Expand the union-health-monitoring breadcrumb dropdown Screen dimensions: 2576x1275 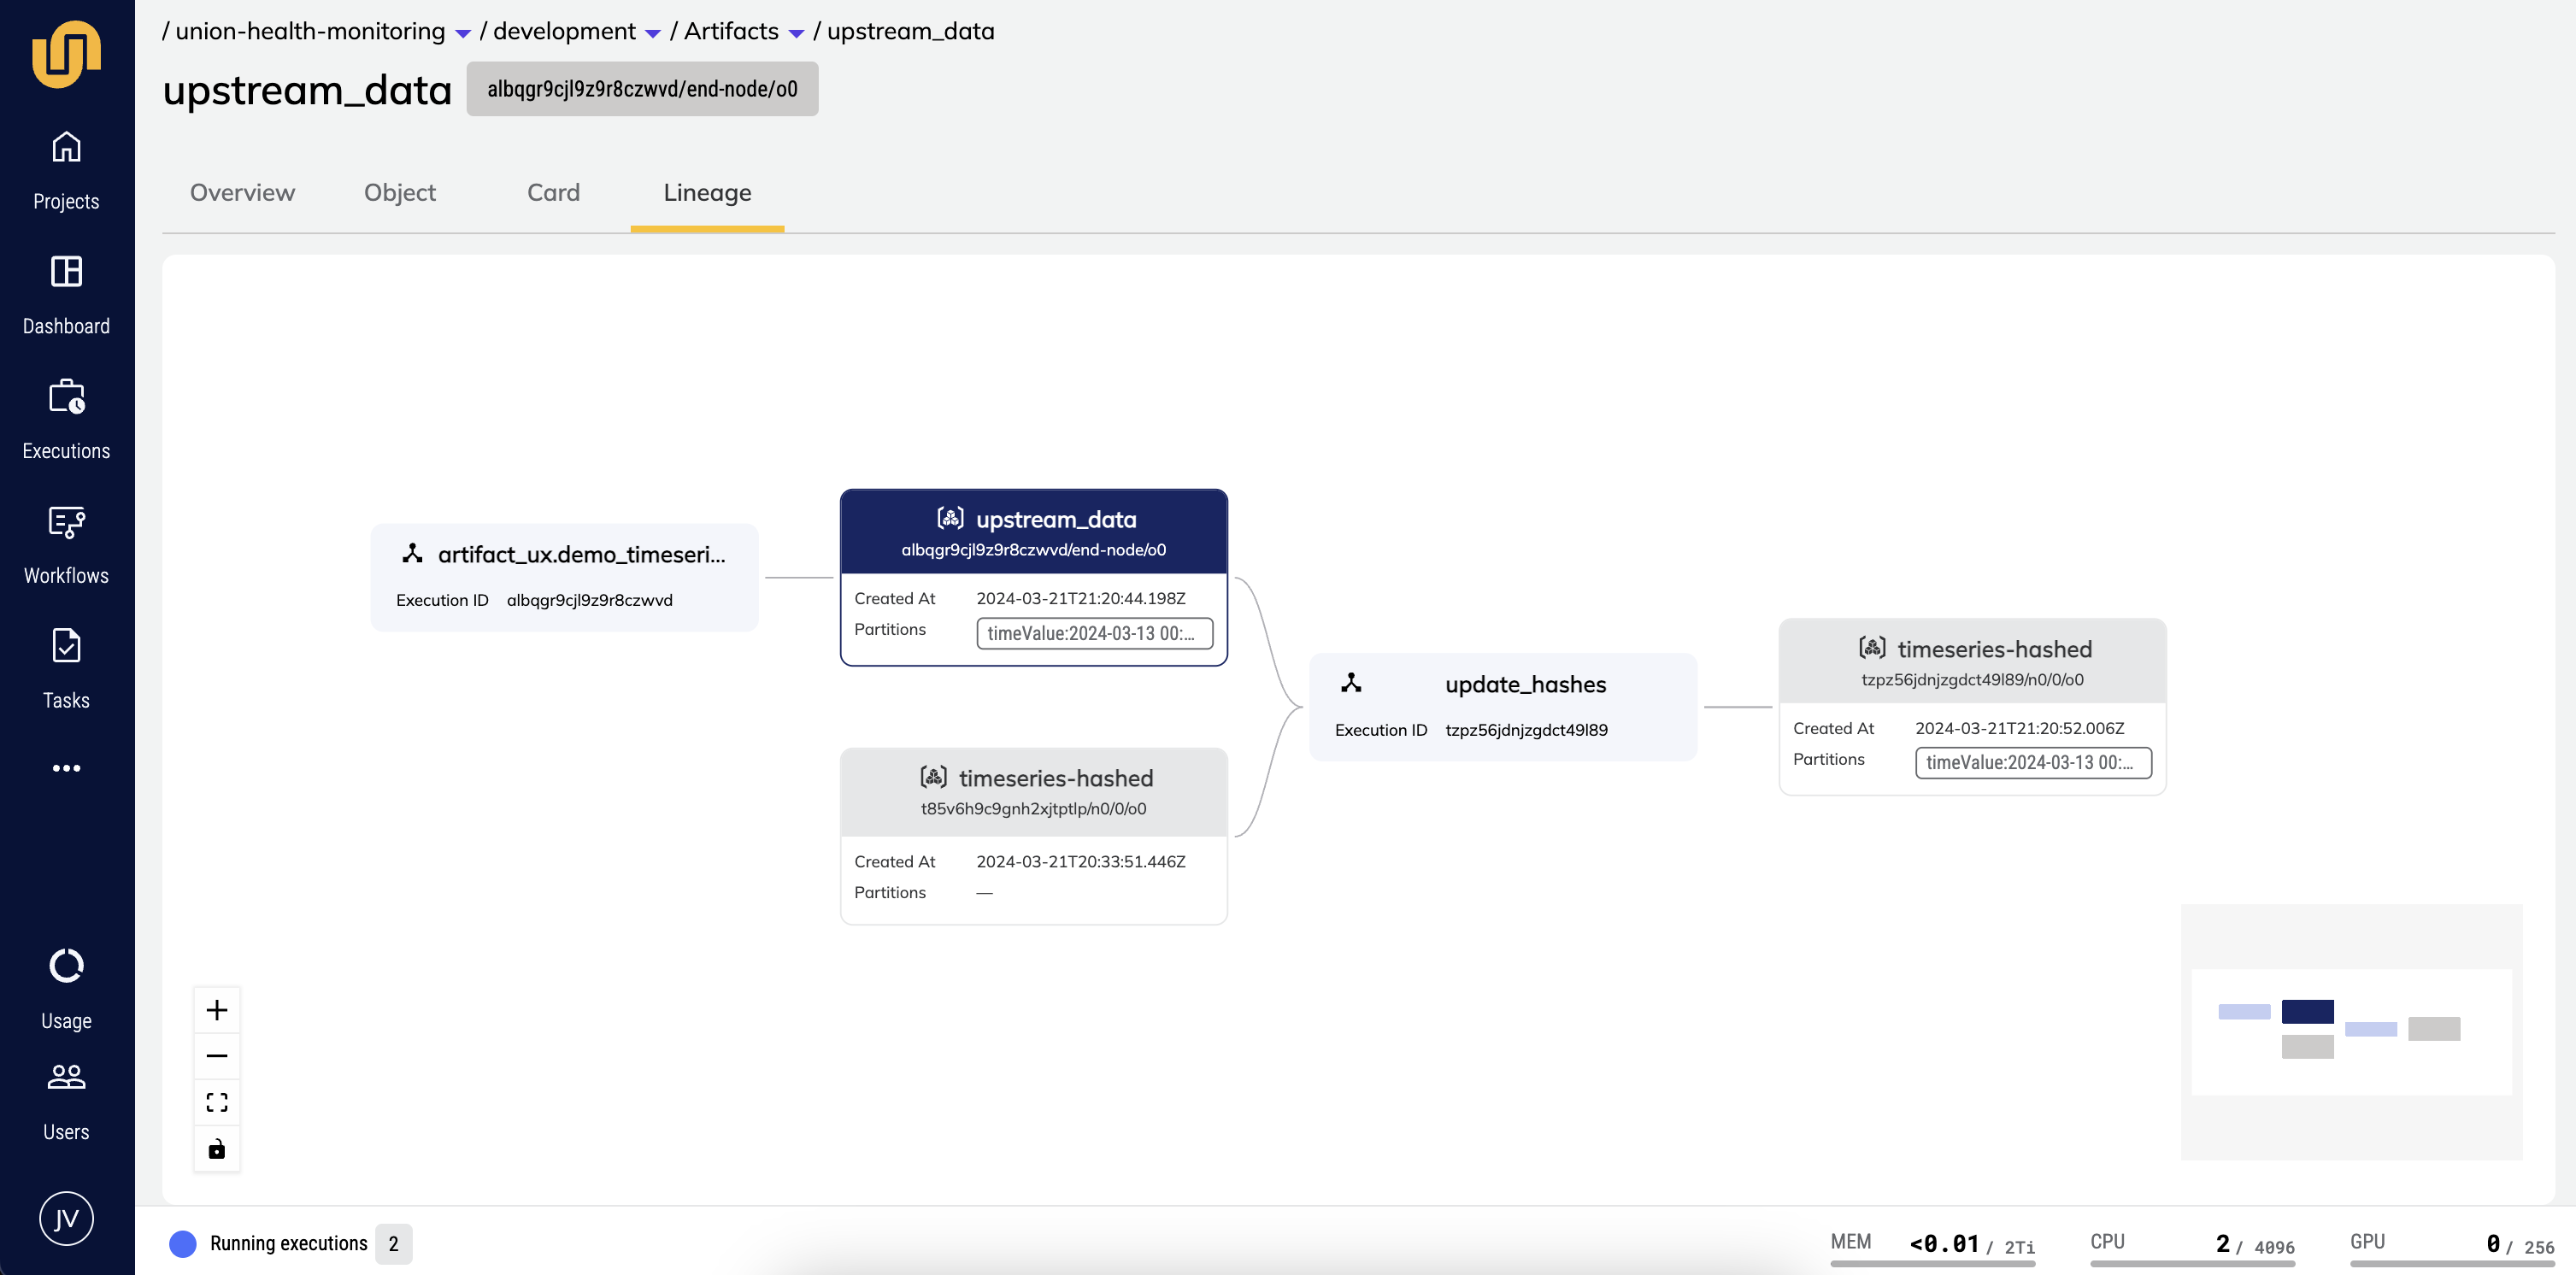click(x=462, y=32)
